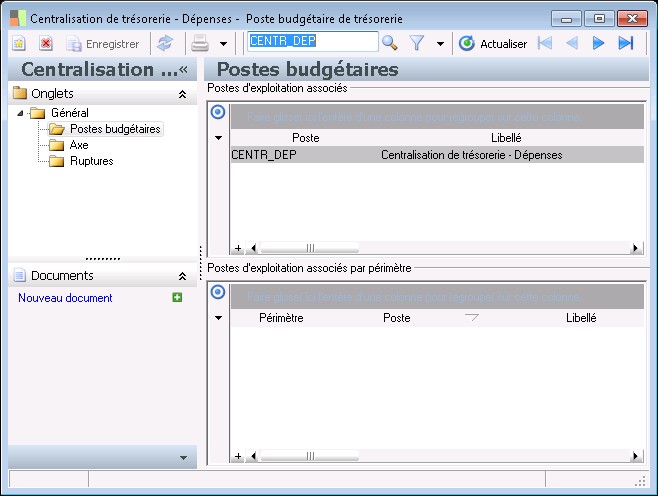Click the bottom arrow of the left panel
This screenshot has width=658, height=496.
pos(183,458)
